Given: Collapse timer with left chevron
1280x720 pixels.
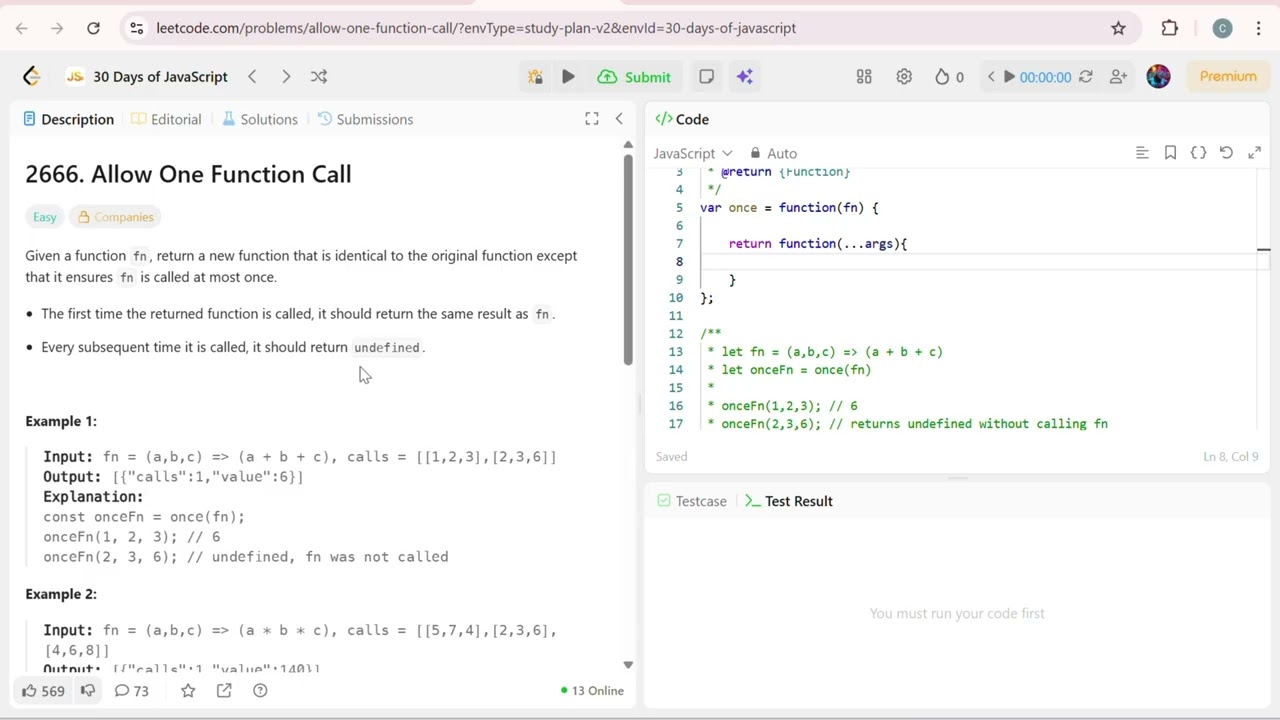Looking at the screenshot, I should tap(990, 77).
